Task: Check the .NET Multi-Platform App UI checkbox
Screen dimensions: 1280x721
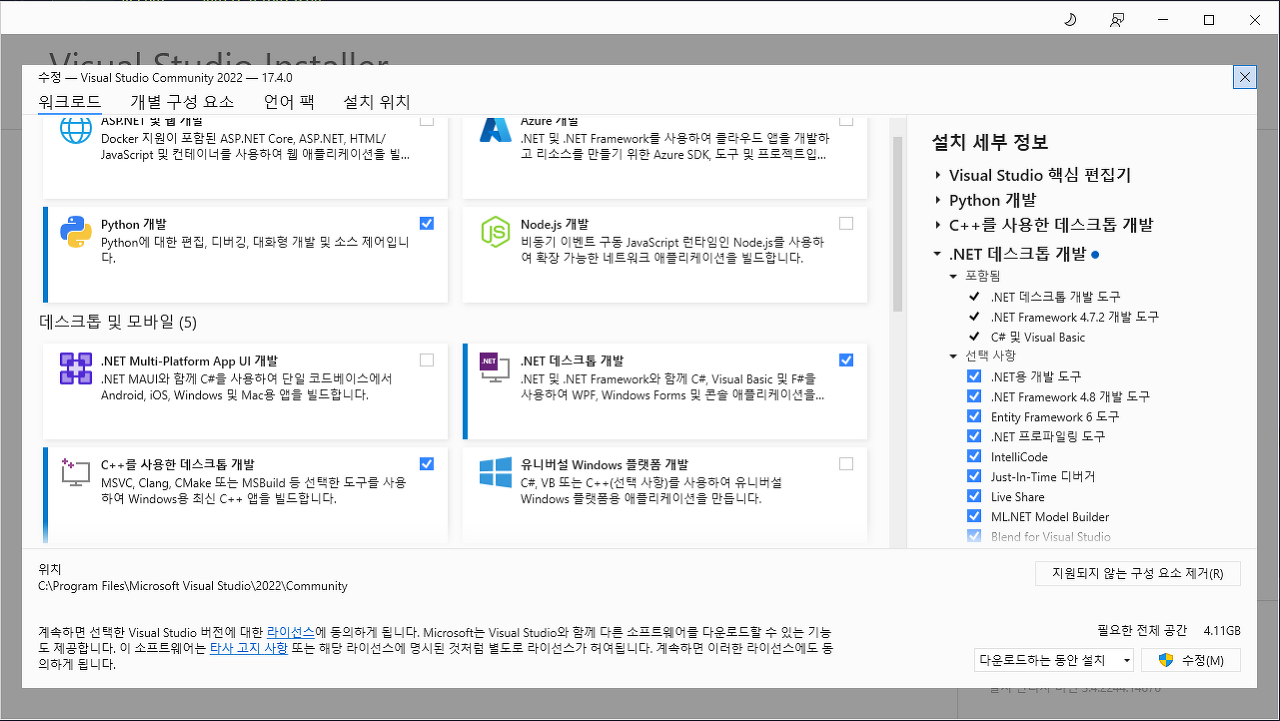Action: pyautogui.click(x=427, y=360)
